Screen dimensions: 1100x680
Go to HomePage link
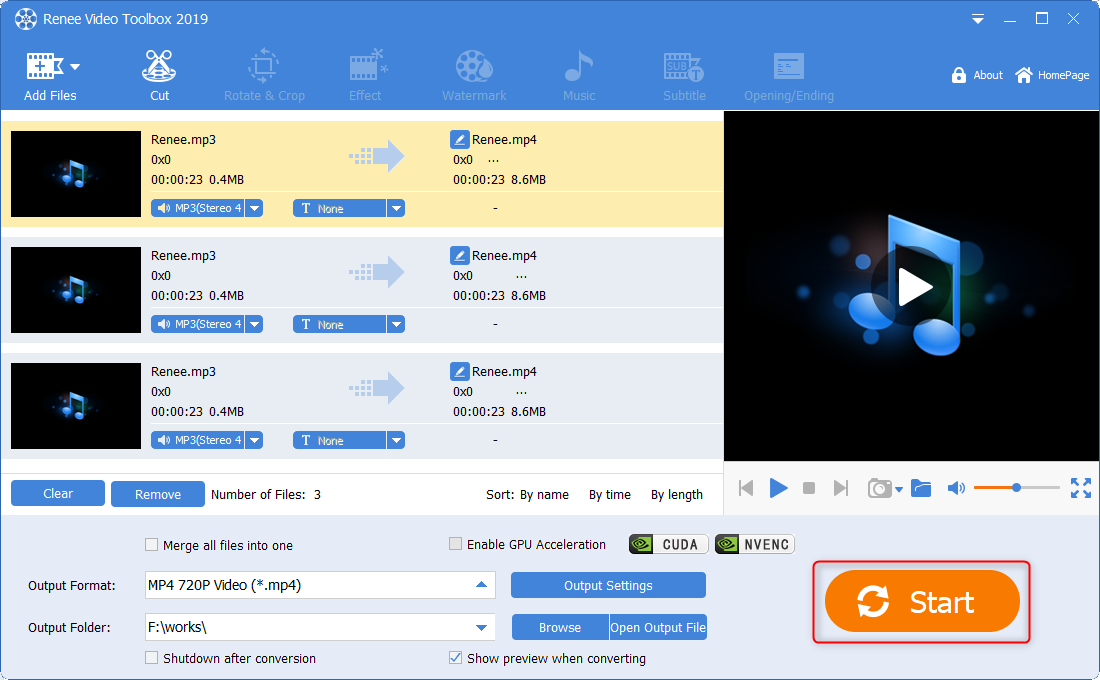point(1052,75)
